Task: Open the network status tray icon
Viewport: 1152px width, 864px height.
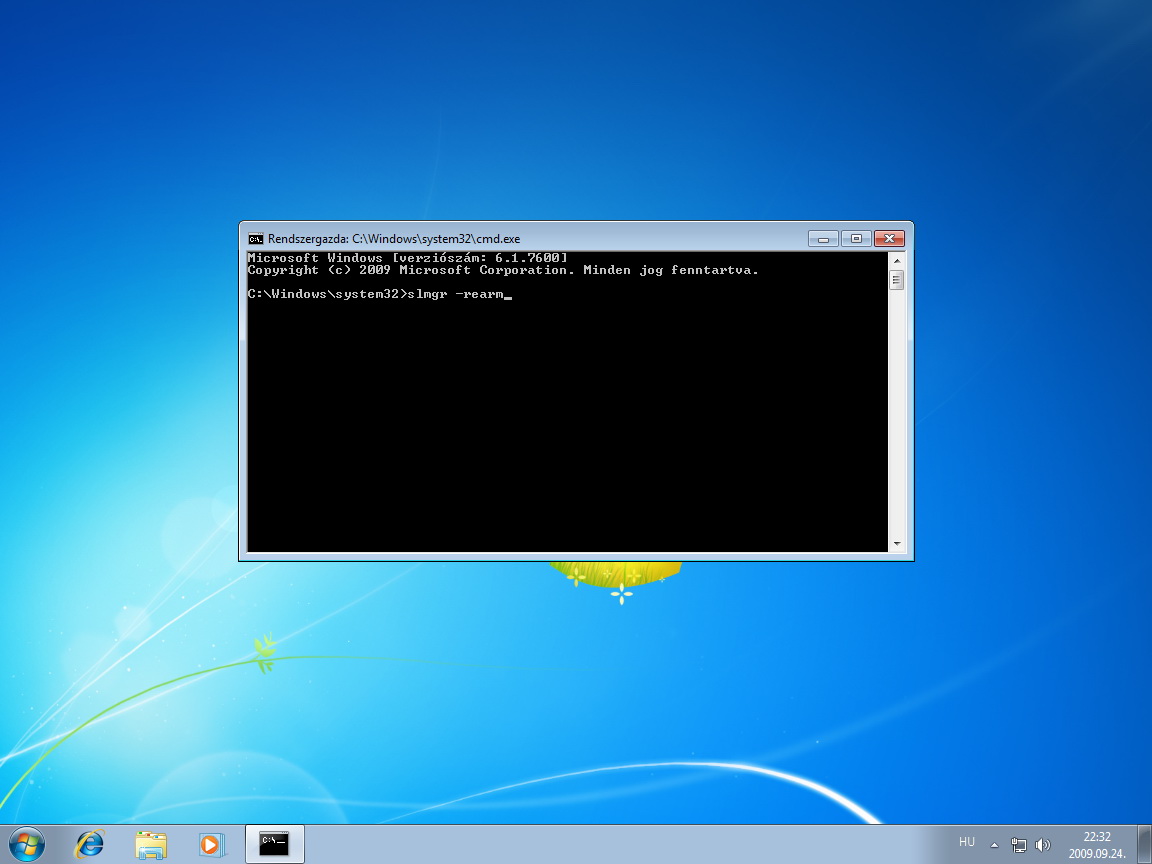Action: coord(1019,844)
